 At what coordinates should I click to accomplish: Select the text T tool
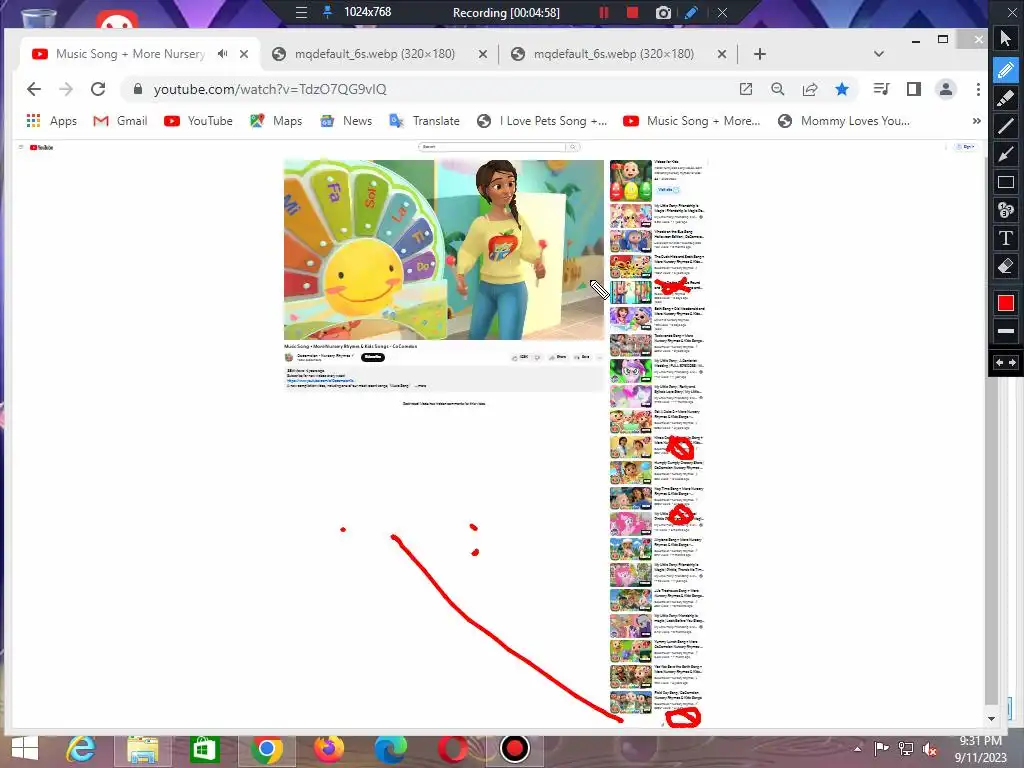pos(1006,238)
